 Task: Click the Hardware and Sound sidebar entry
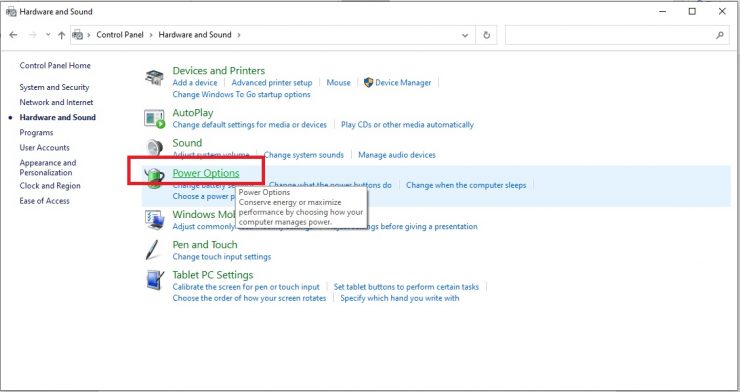pos(58,117)
